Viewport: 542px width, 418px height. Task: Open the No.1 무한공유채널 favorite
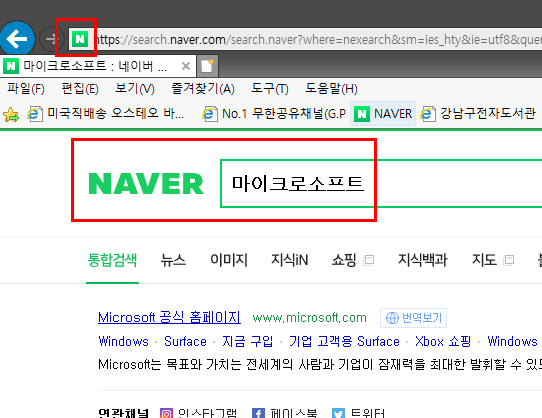[274, 113]
